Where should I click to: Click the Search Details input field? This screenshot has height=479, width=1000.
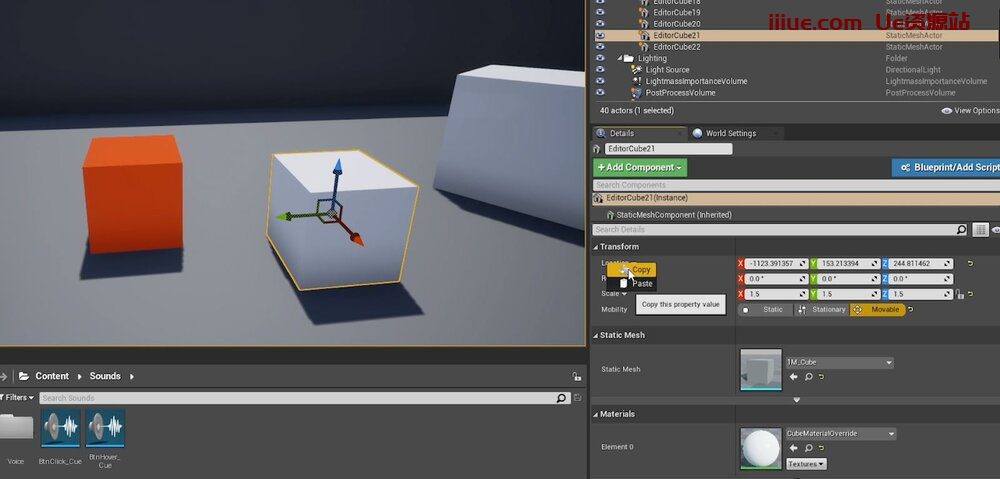pos(775,230)
